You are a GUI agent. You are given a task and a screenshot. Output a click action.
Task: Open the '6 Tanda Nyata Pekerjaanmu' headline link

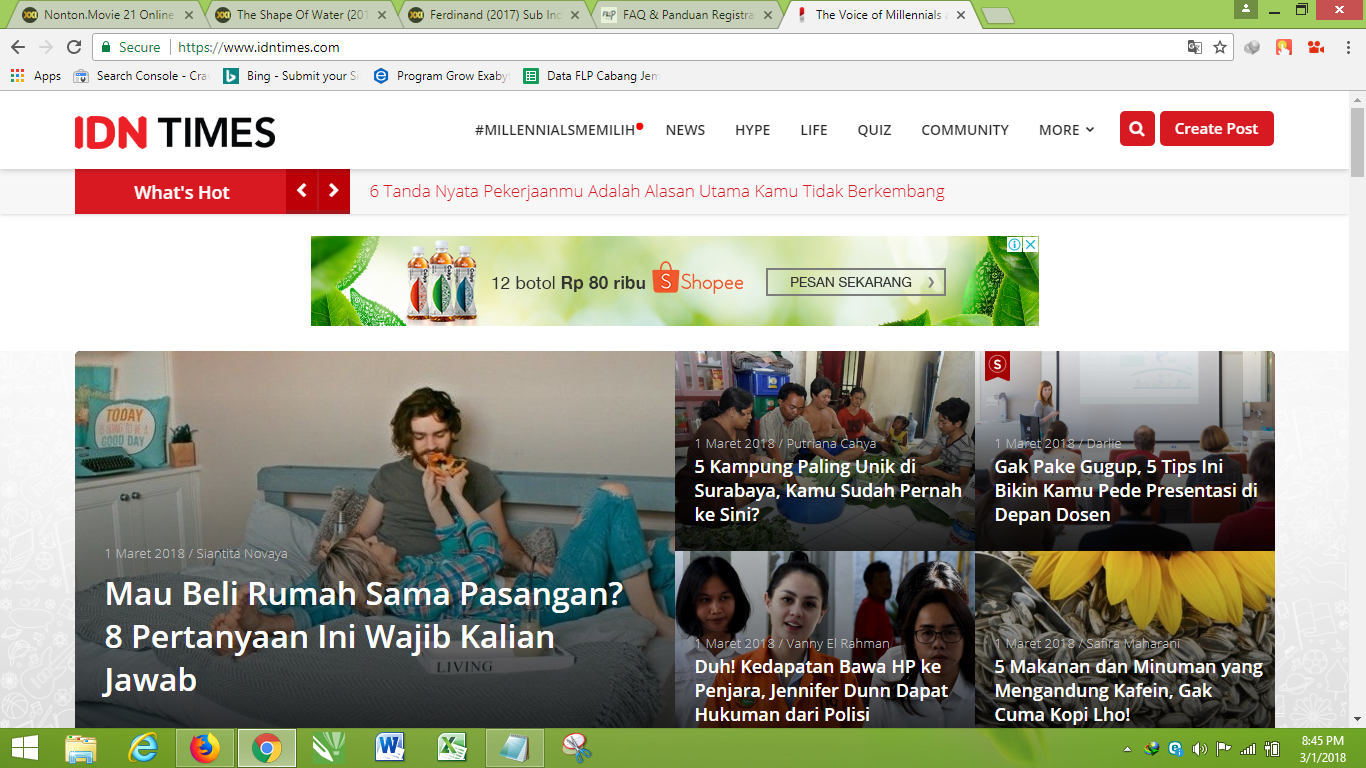(656, 191)
